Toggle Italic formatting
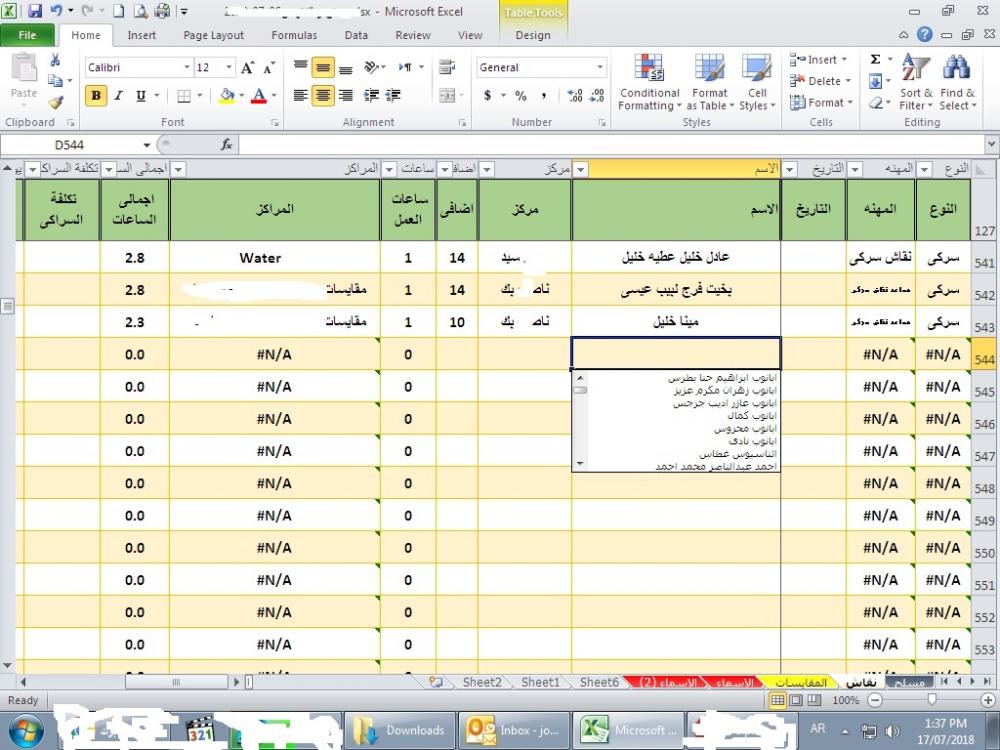Image resolution: width=1000 pixels, height=750 pixels. pyautogui.click(x=118, y=96)
